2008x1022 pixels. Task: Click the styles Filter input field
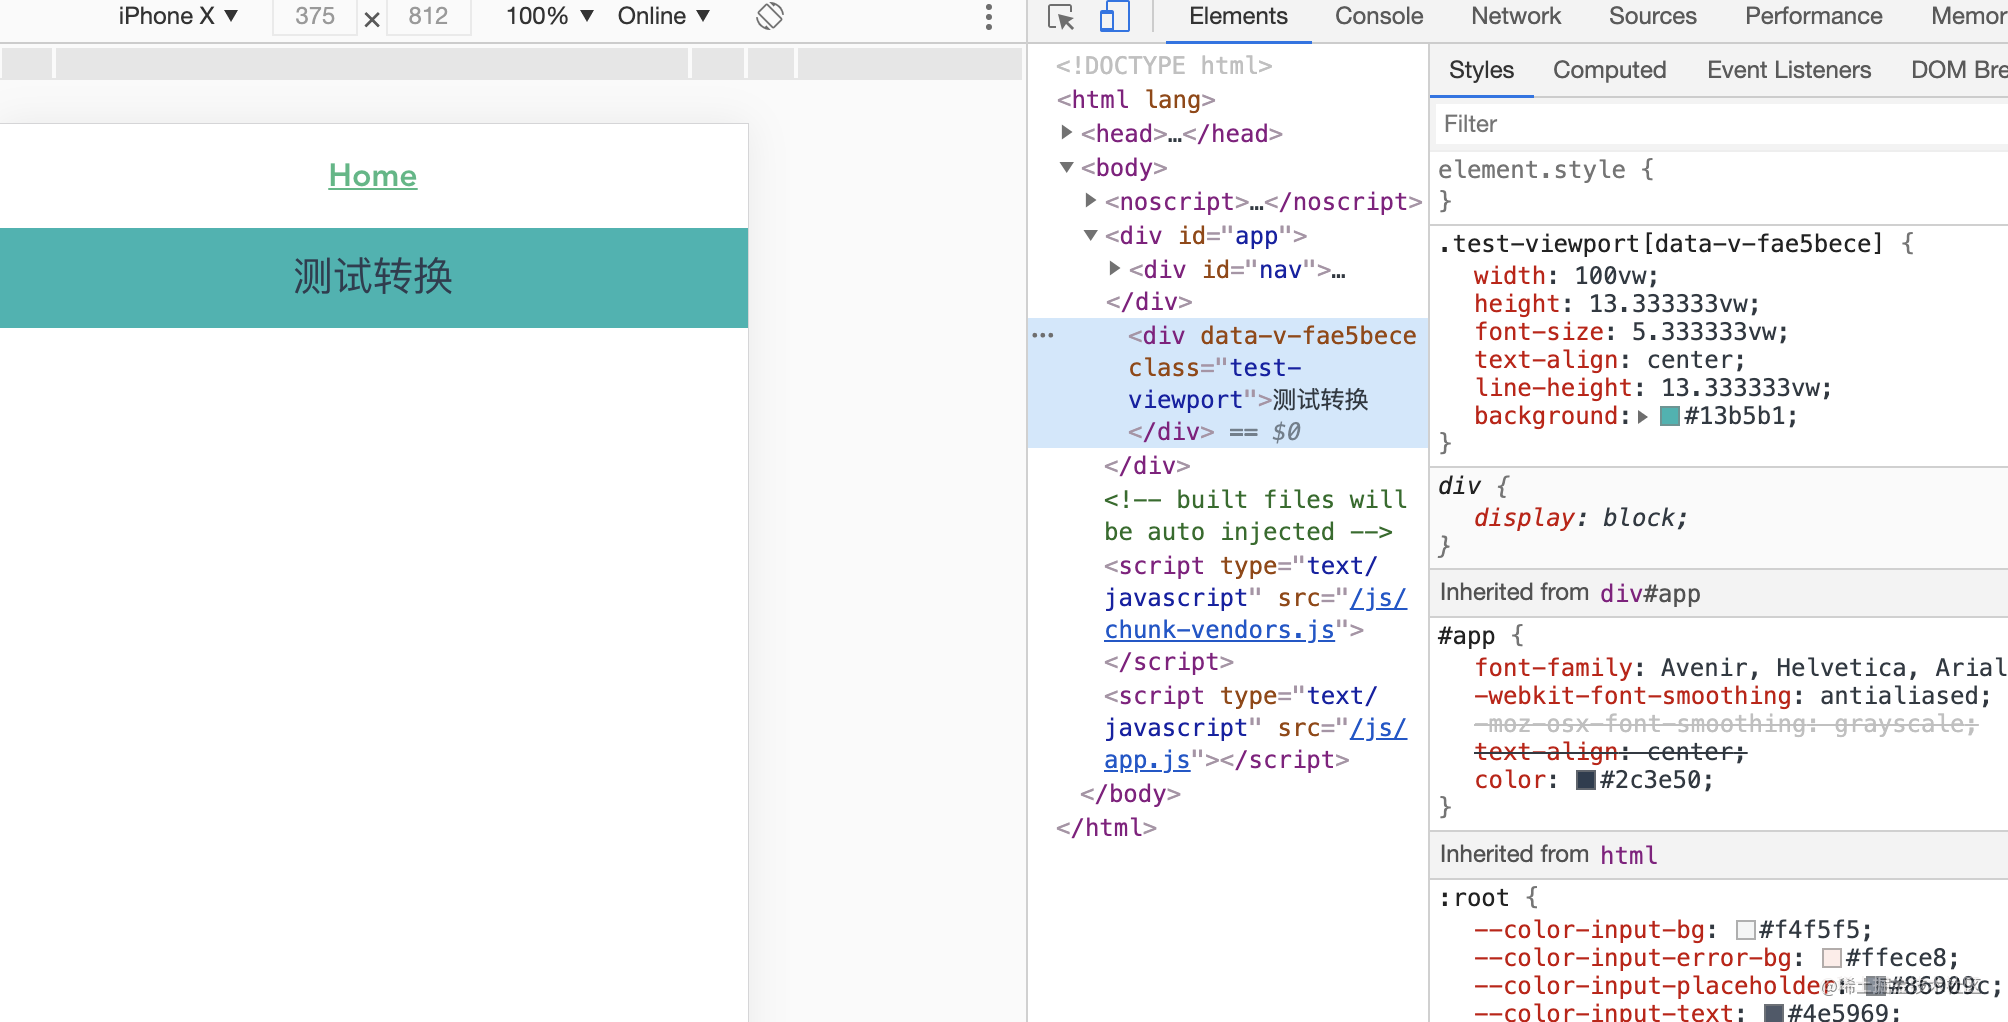point(1720,124)
